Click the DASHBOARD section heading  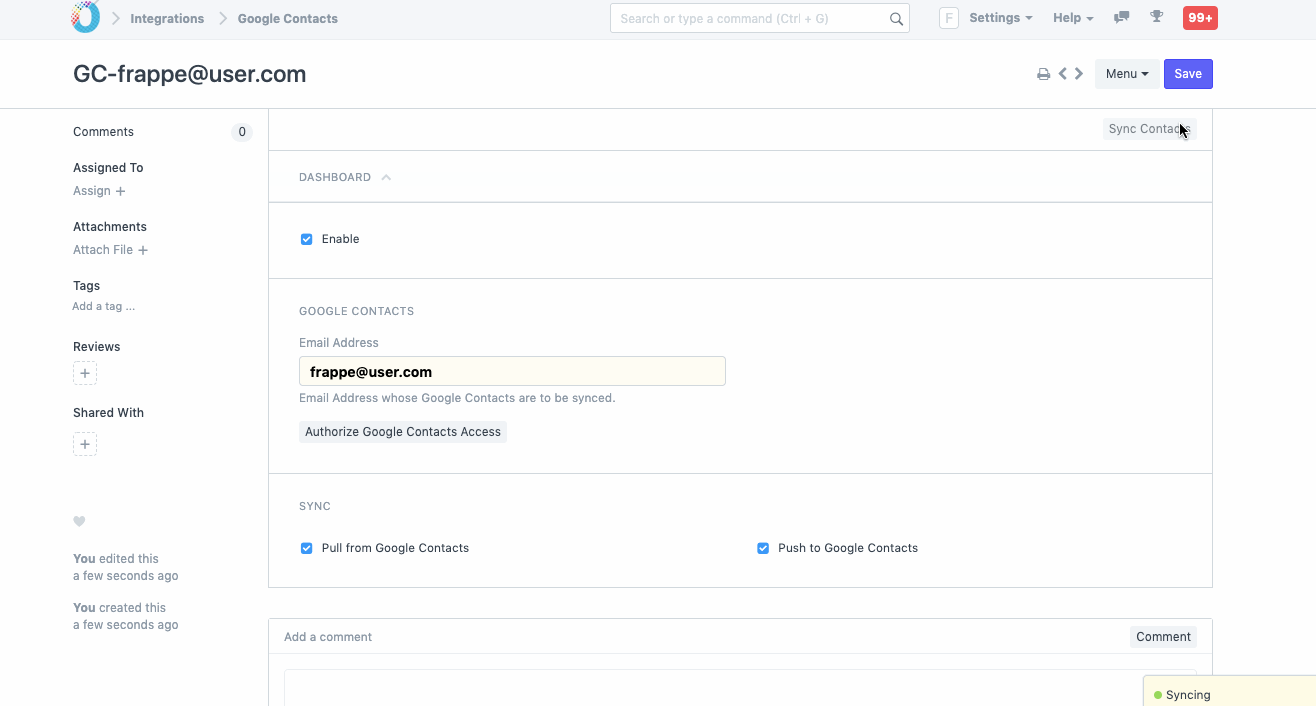tap(335, 177)
